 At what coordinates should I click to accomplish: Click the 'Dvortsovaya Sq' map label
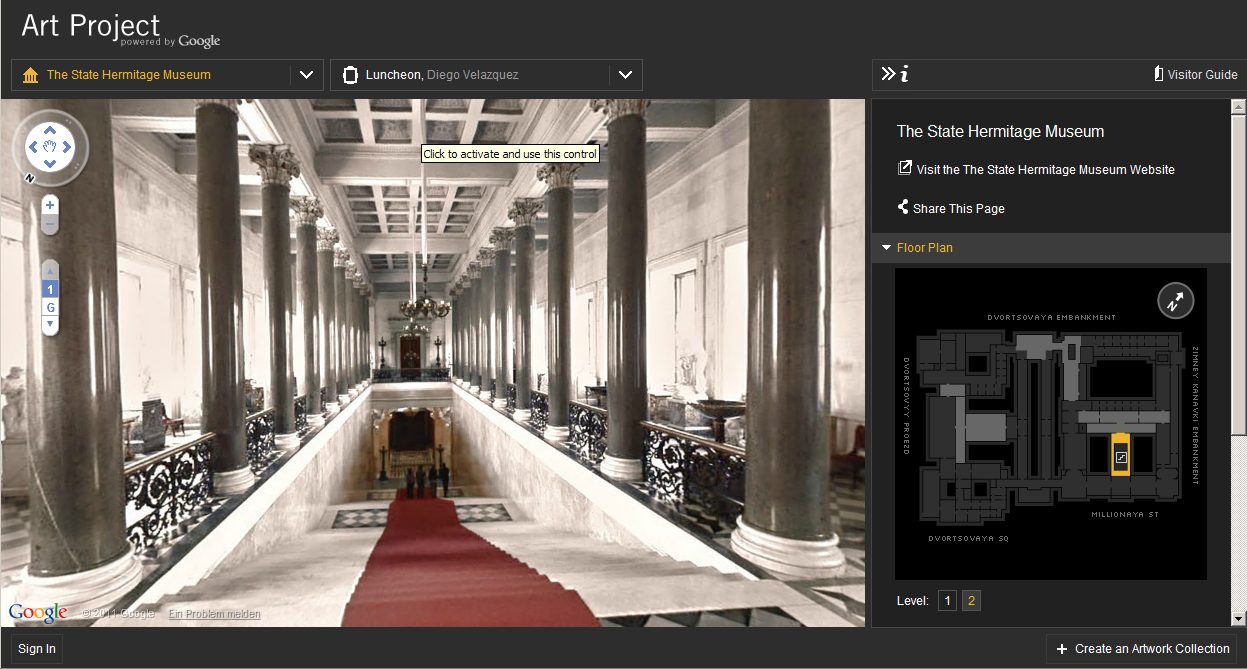968,538
